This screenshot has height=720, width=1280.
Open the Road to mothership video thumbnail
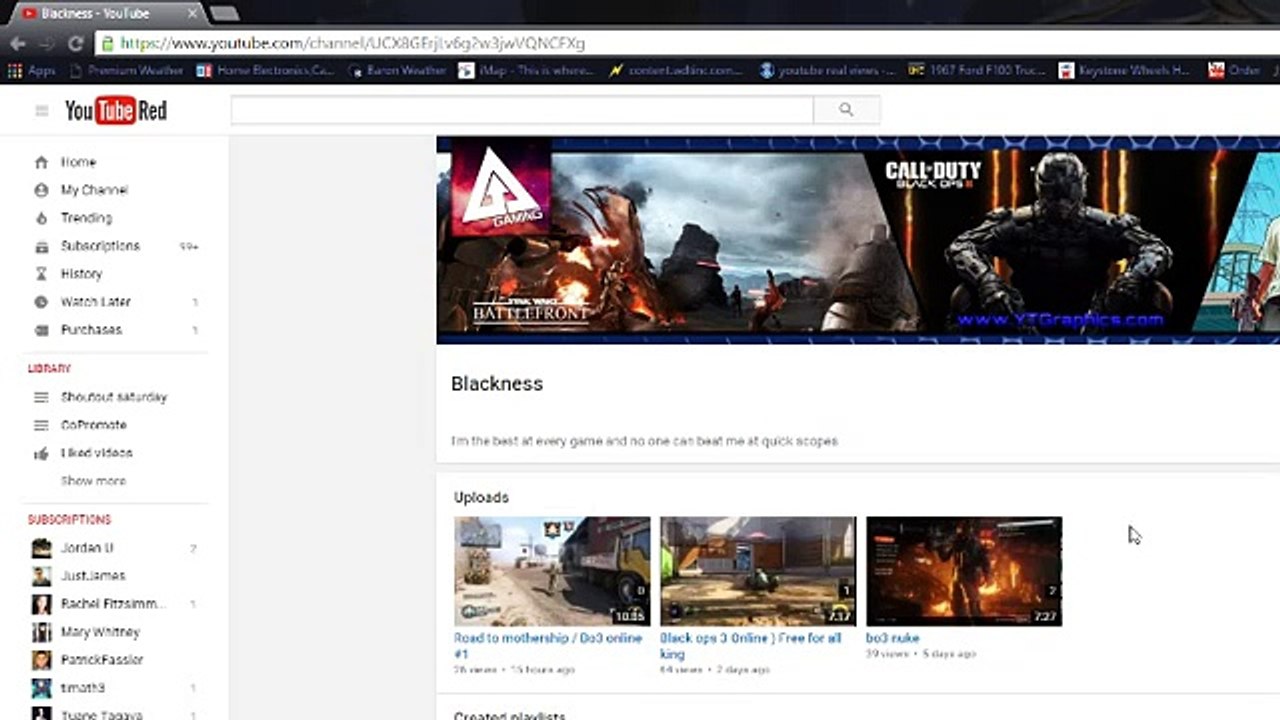[552, 571]
